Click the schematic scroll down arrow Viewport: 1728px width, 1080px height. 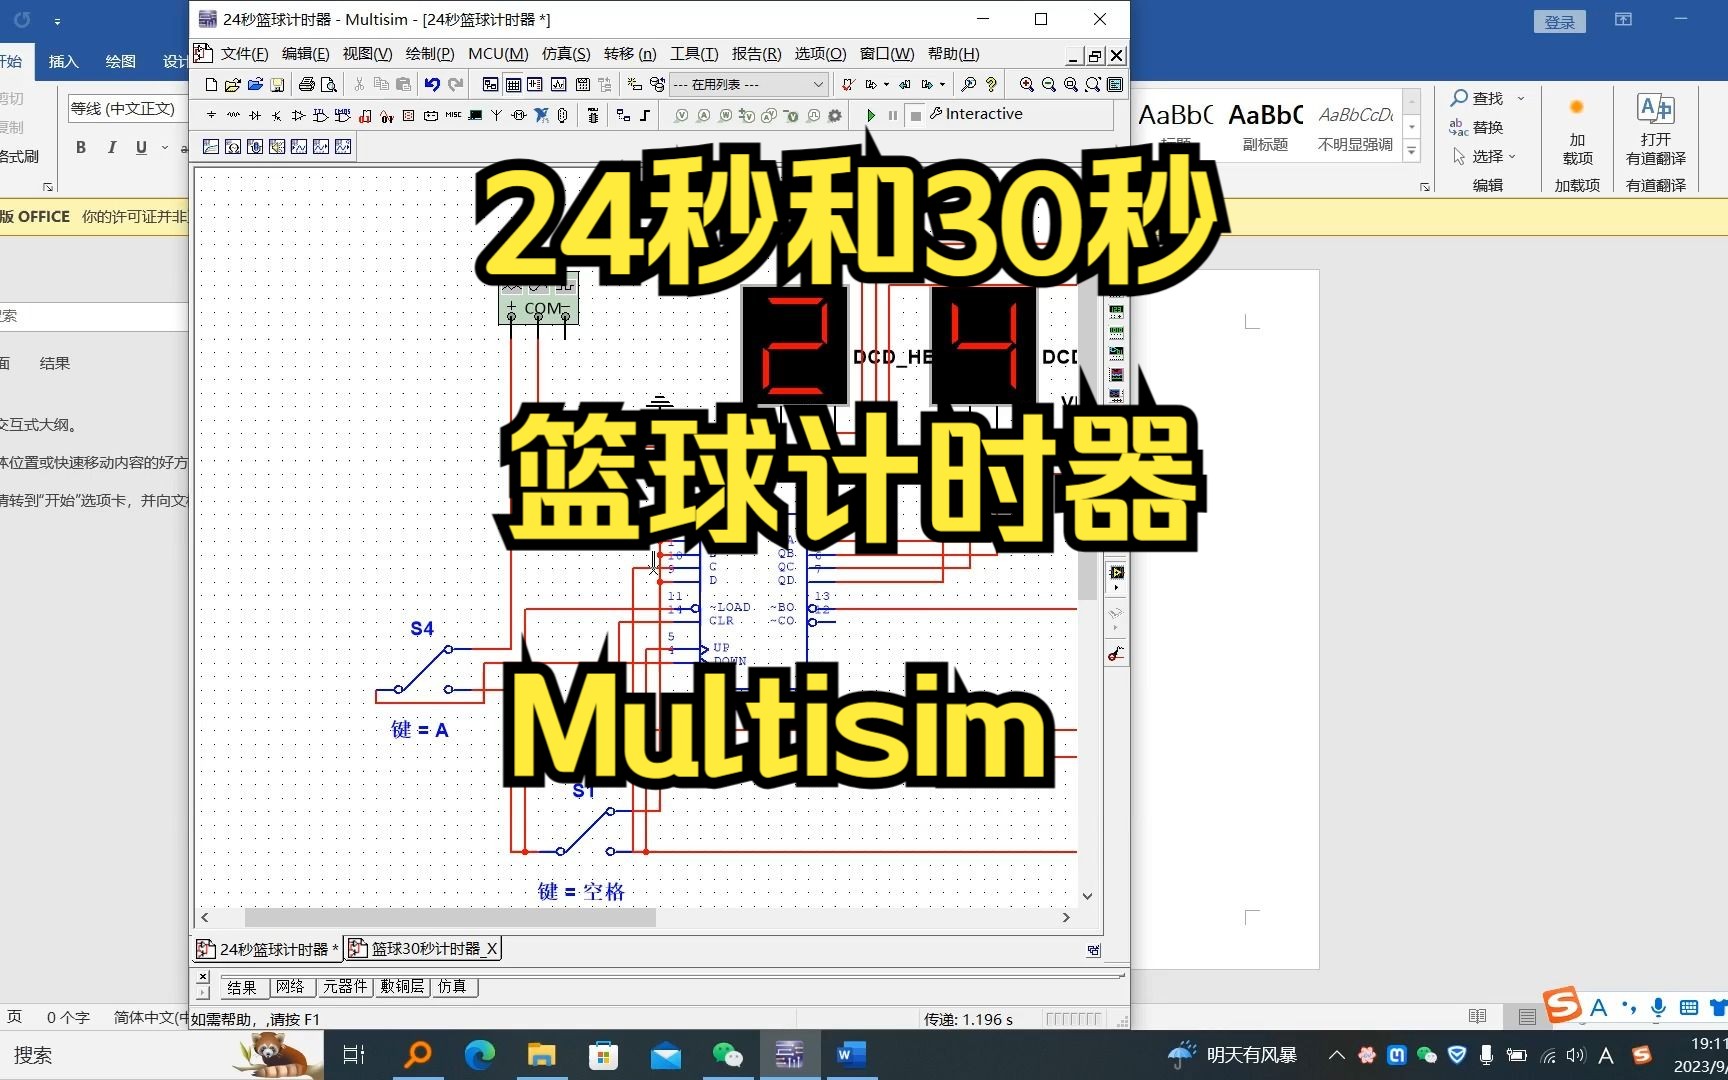coord(1087,896)
